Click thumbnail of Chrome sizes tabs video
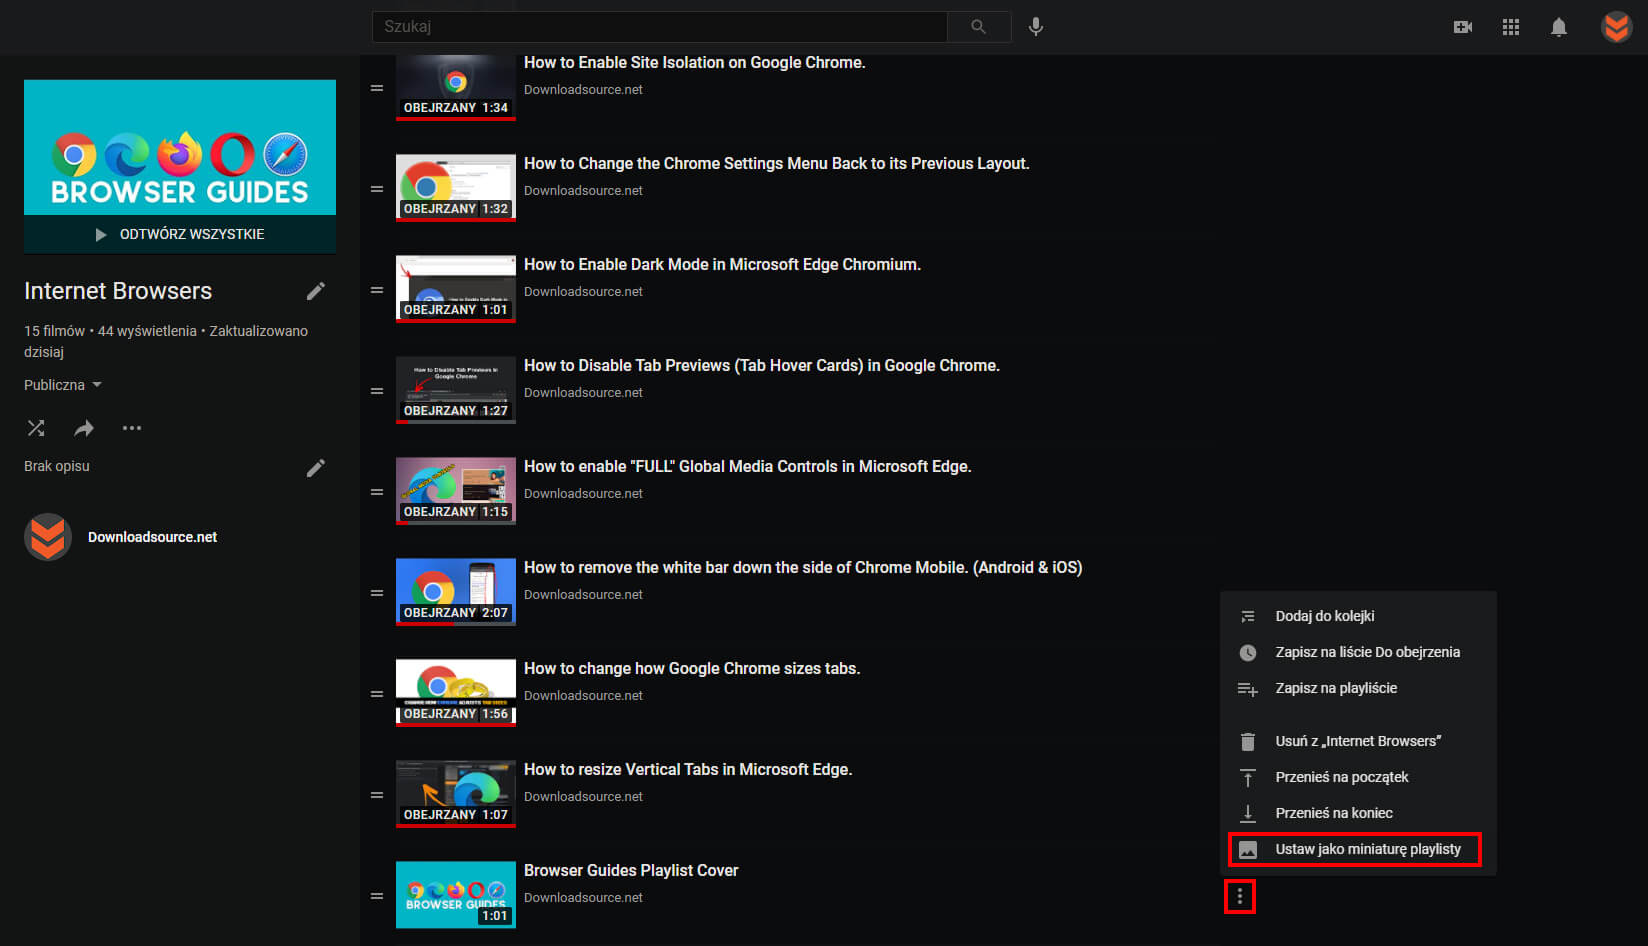This screenshot has height=946, width=1648. point(456,693)
